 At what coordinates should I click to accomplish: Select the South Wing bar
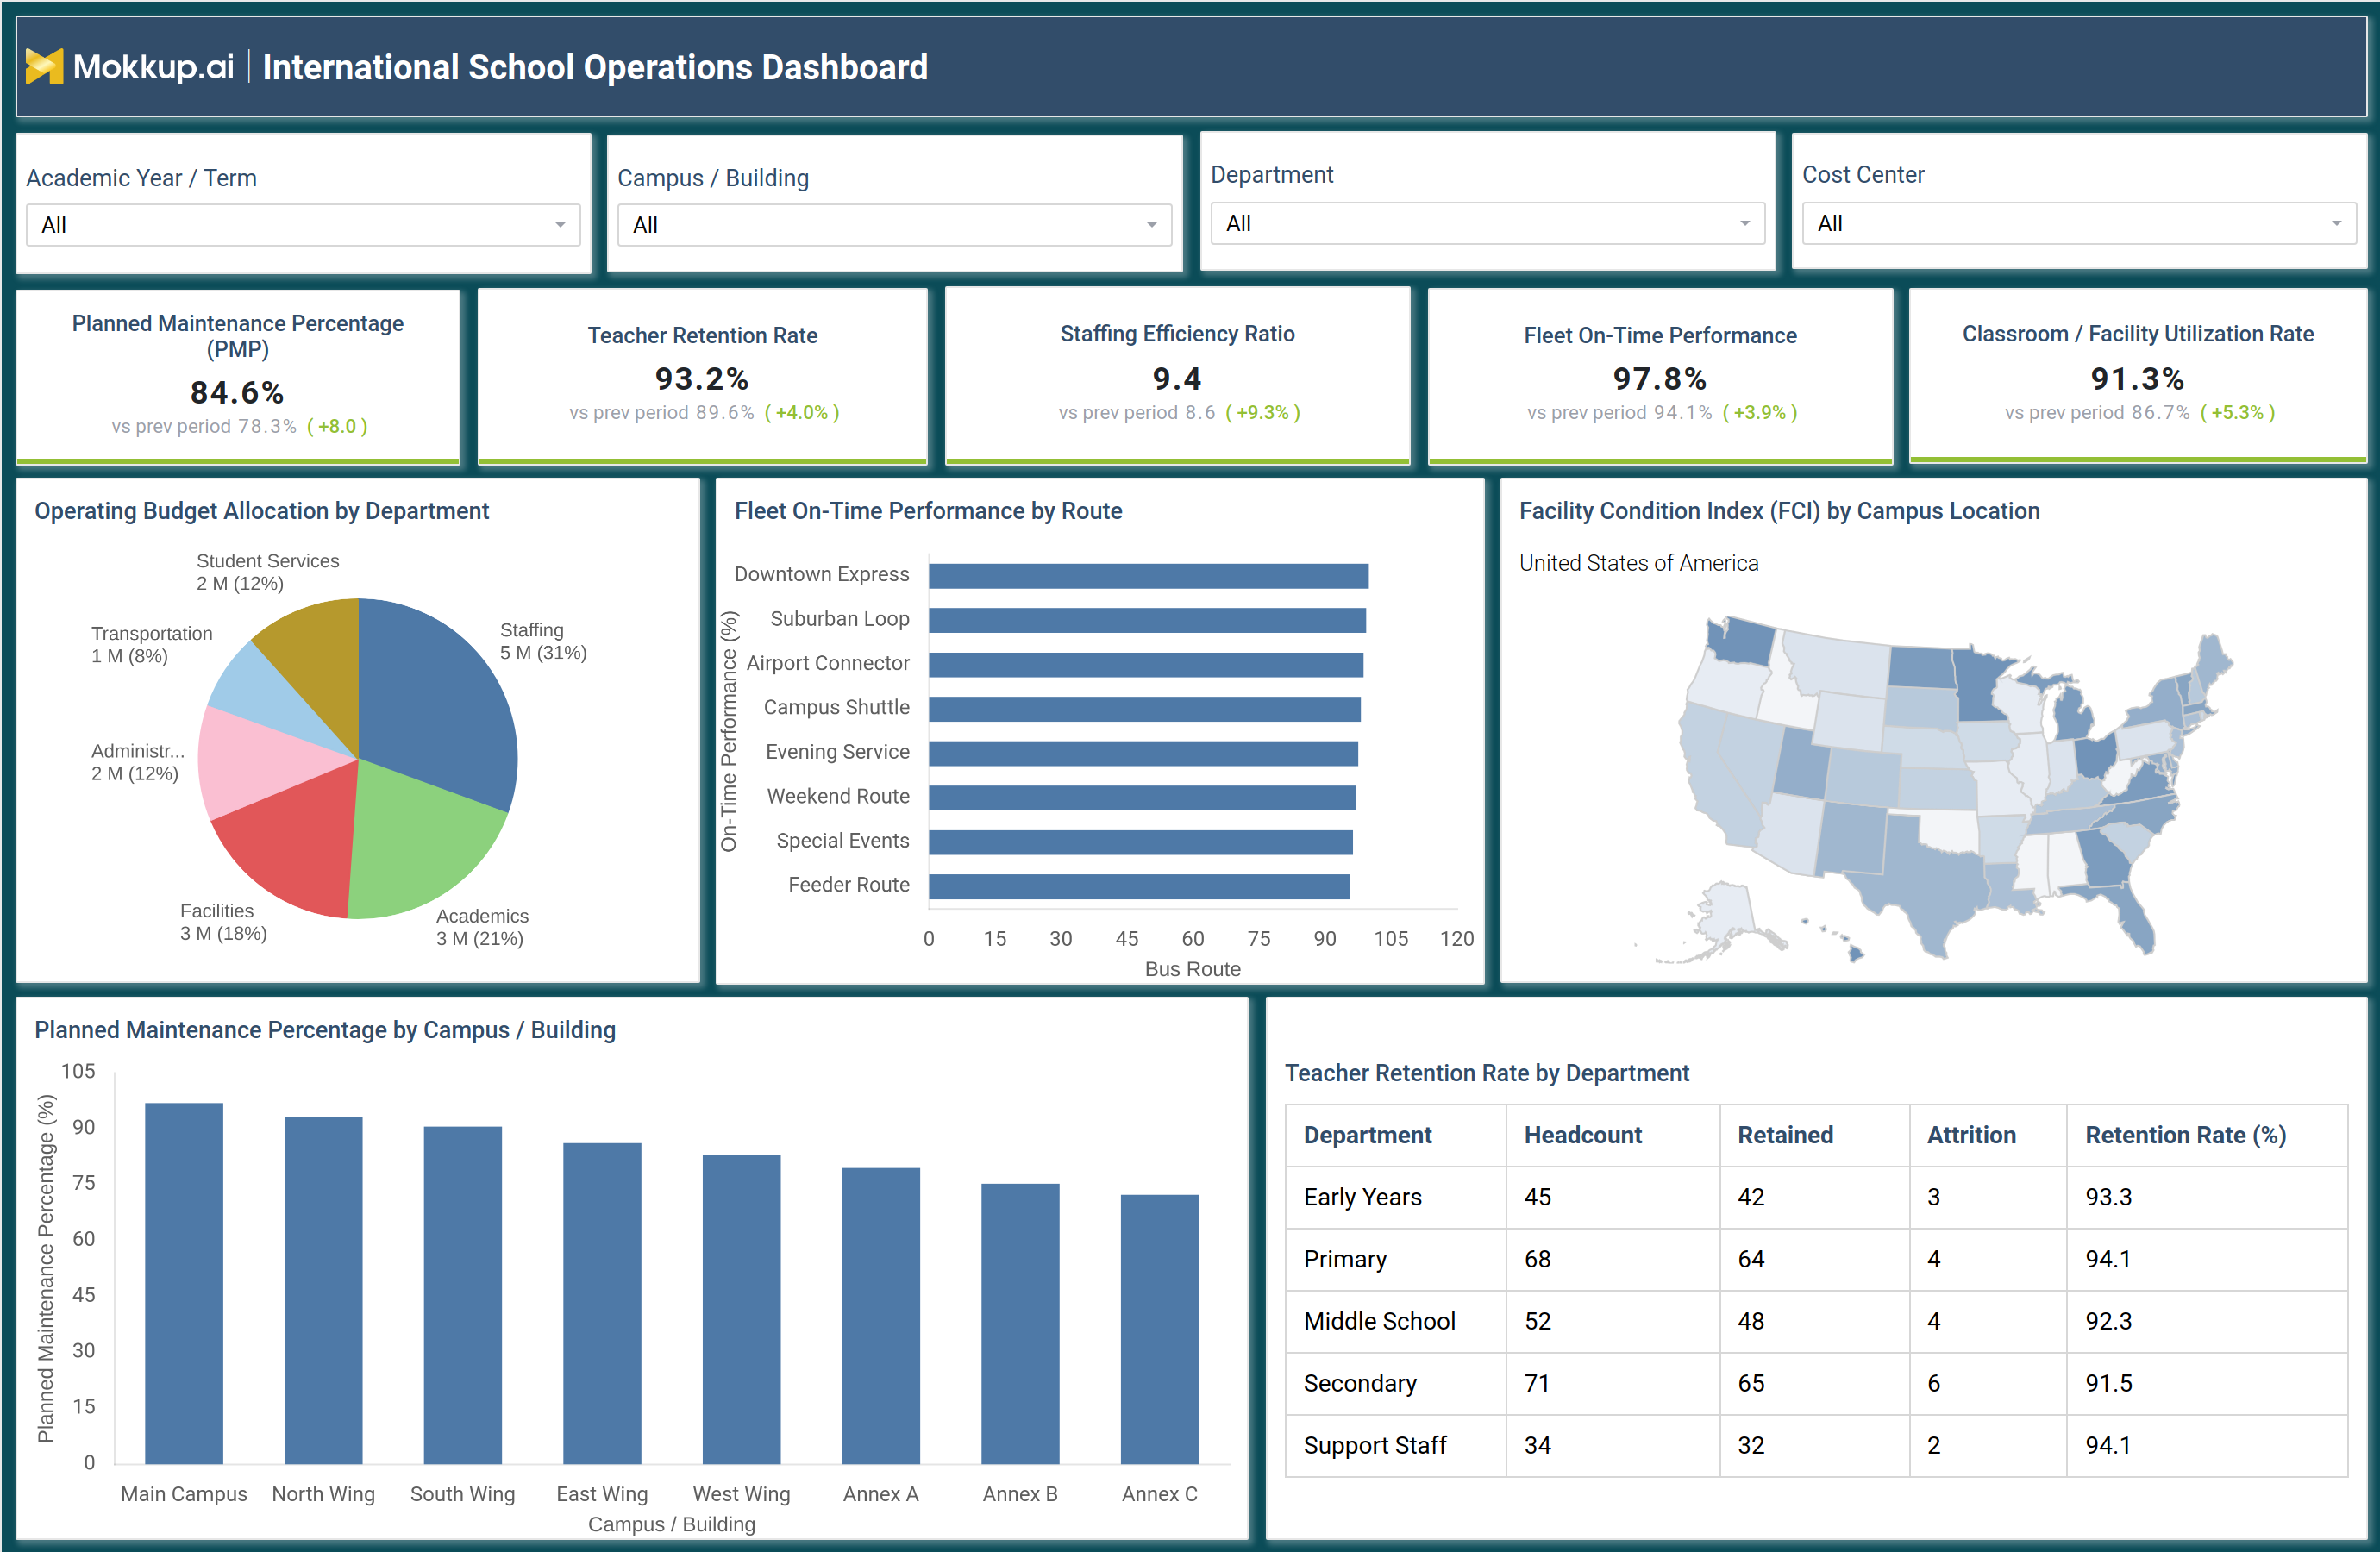point(462,1295)
